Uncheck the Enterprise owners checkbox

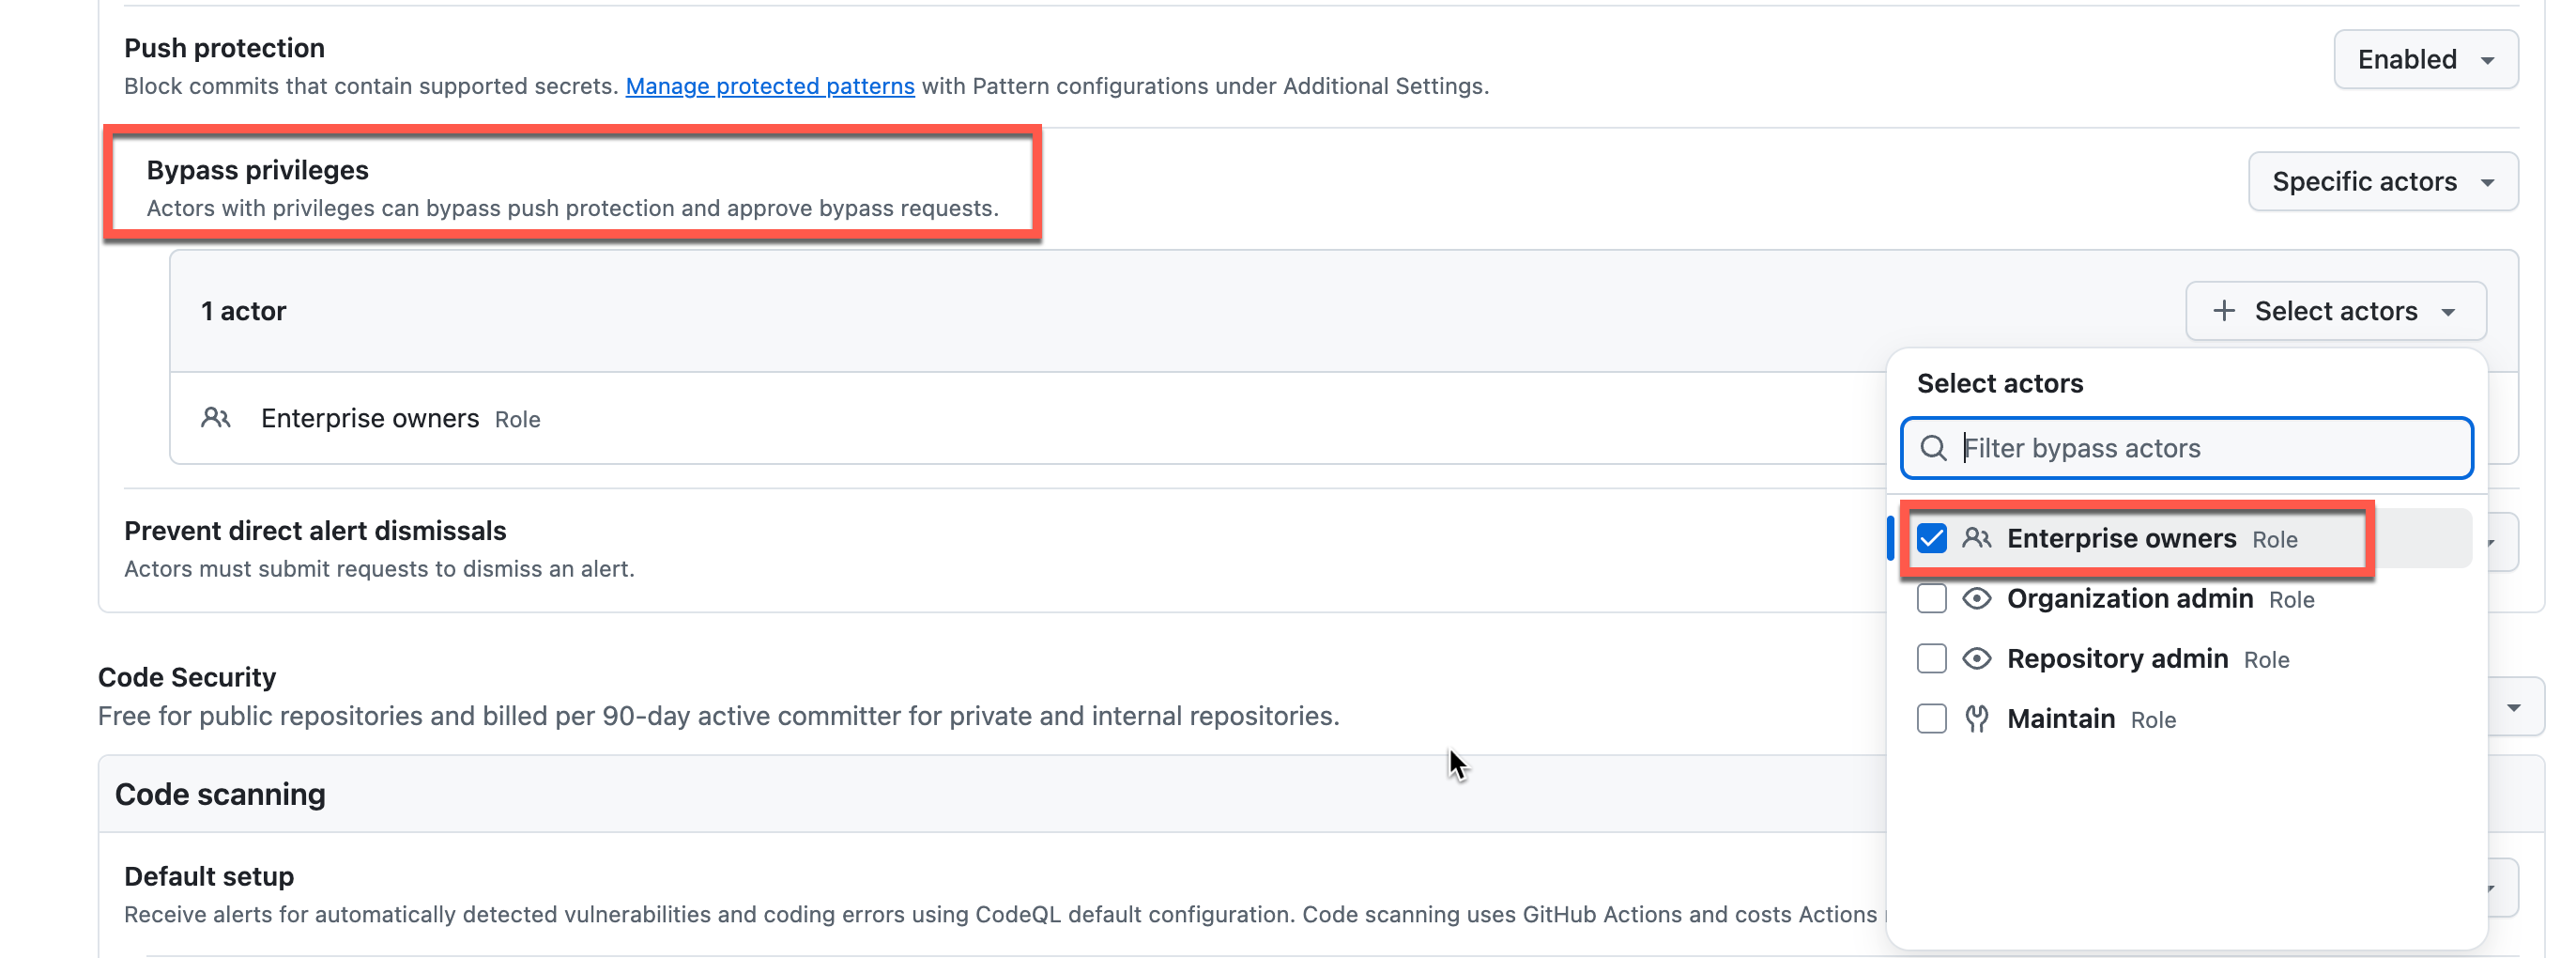[x=1932, y=538]
